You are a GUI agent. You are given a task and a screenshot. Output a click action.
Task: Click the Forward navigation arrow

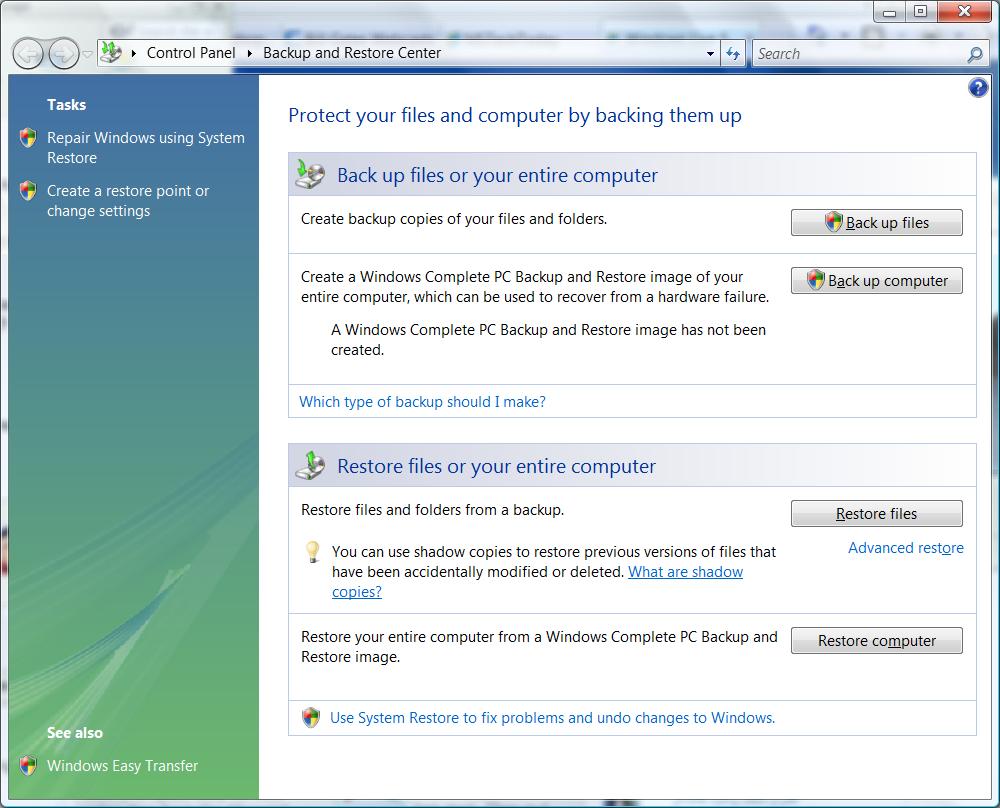point(64,54)
